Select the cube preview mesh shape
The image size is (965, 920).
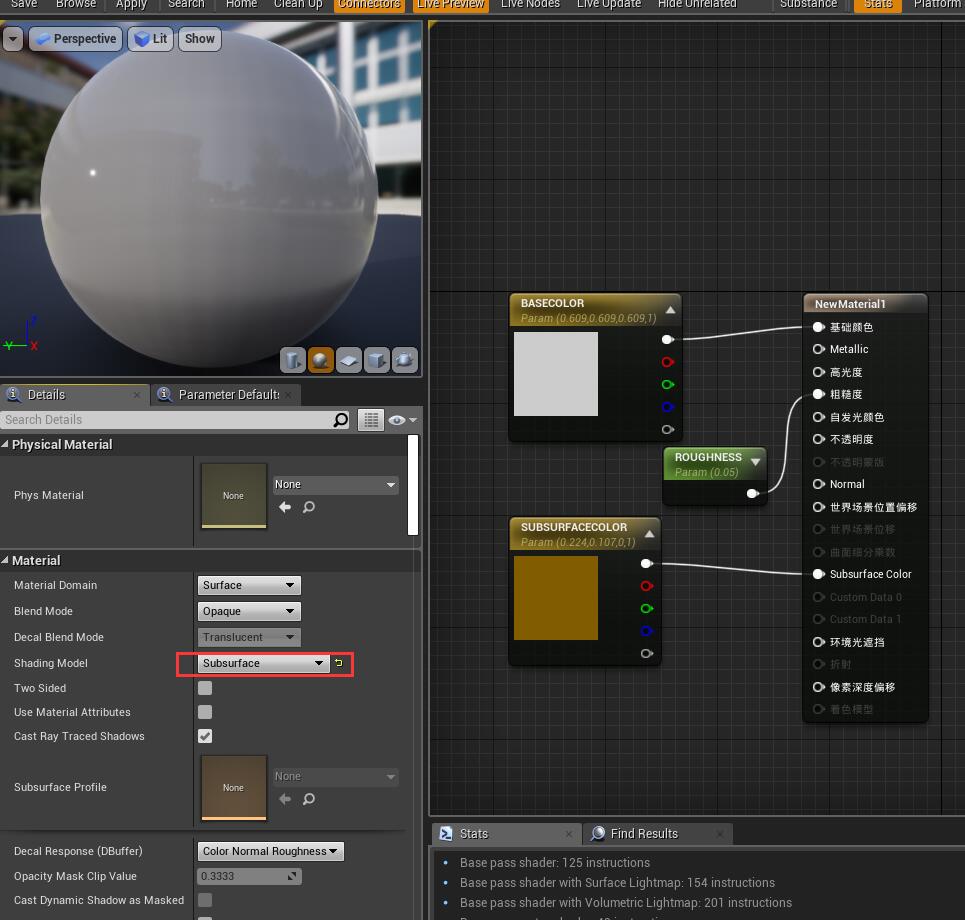(x=377, y=361)
